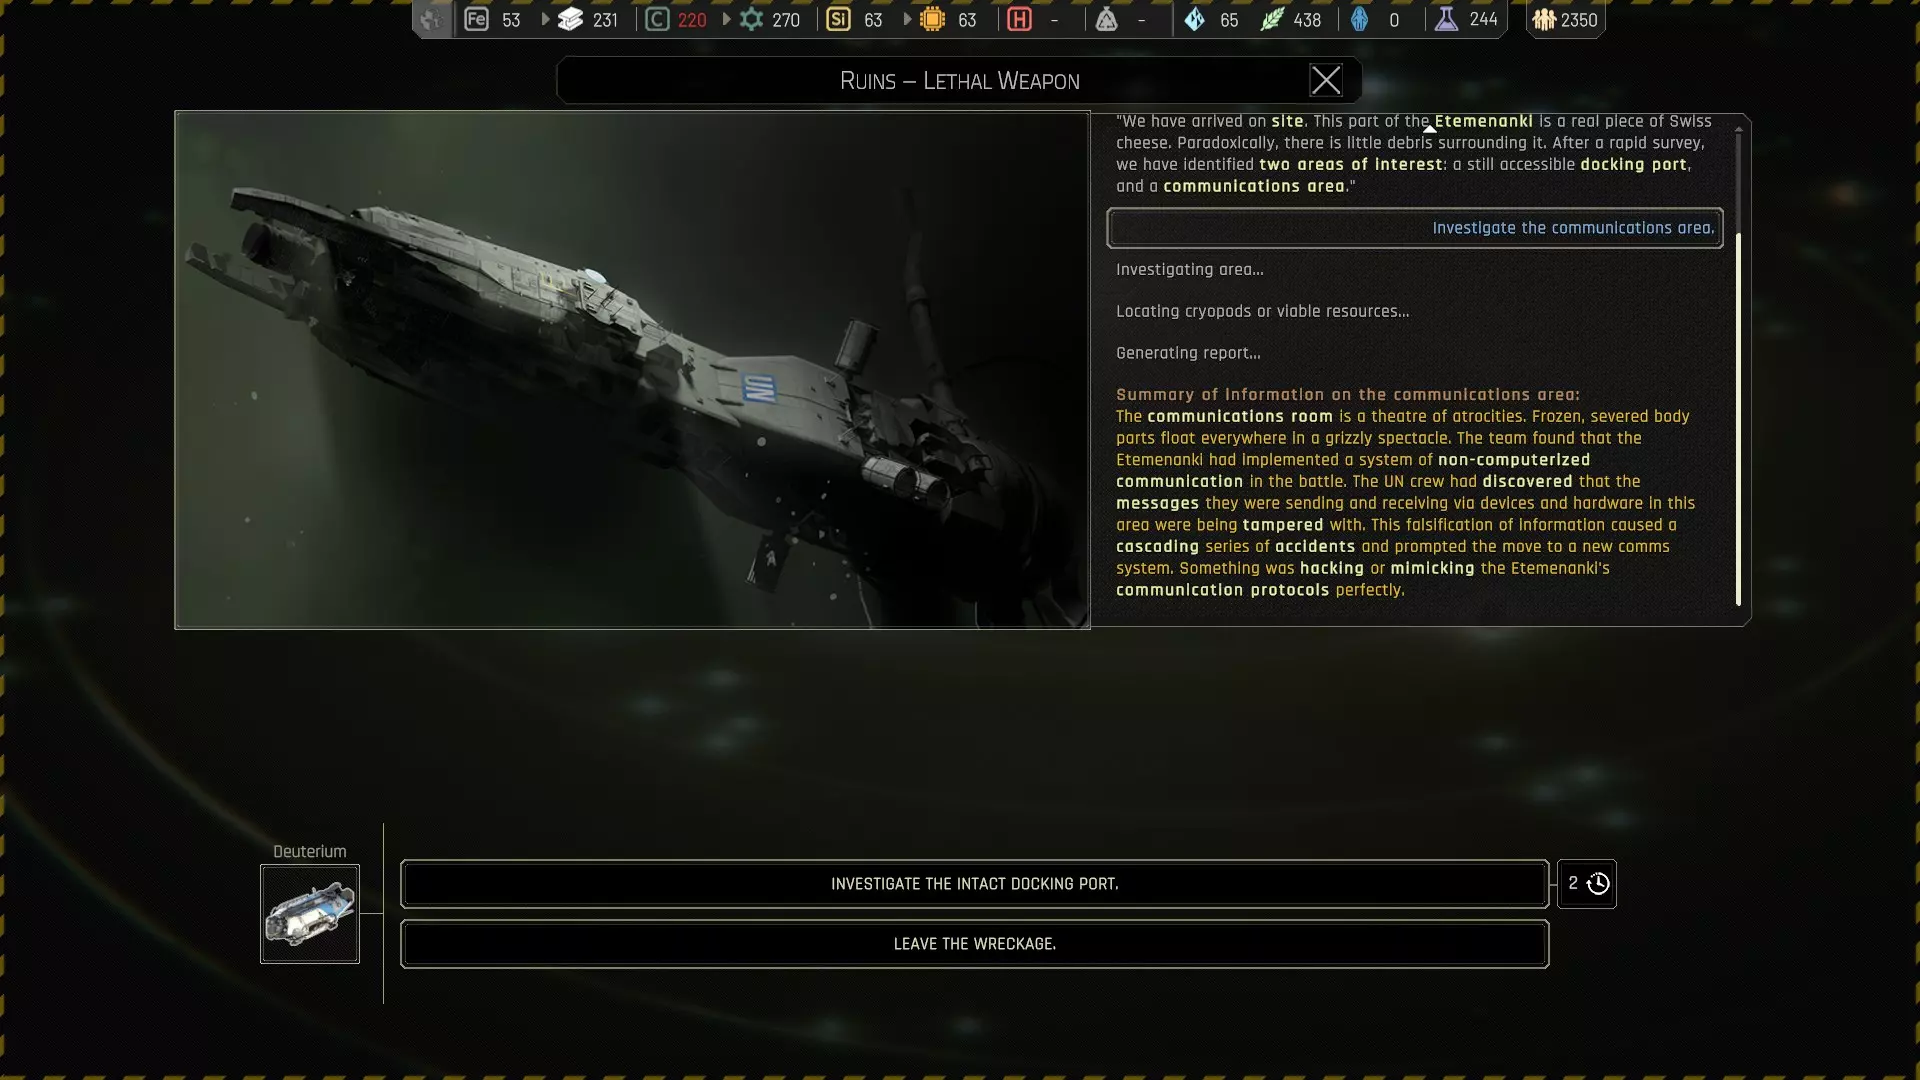Click the blue cryopod icon
This screenshot has height=1080, width=1920.
[1359, 19]
